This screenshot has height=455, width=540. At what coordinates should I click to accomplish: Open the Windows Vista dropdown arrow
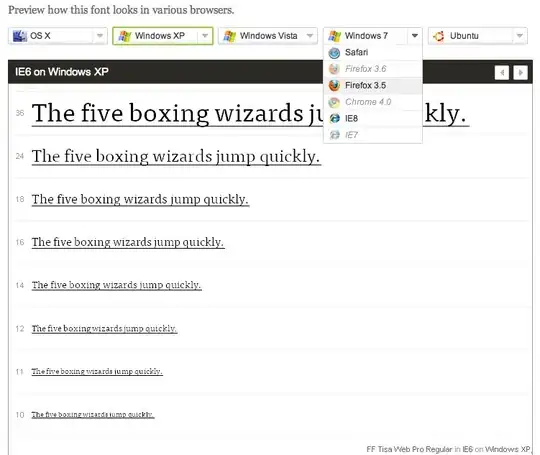(x=310, y=36)
